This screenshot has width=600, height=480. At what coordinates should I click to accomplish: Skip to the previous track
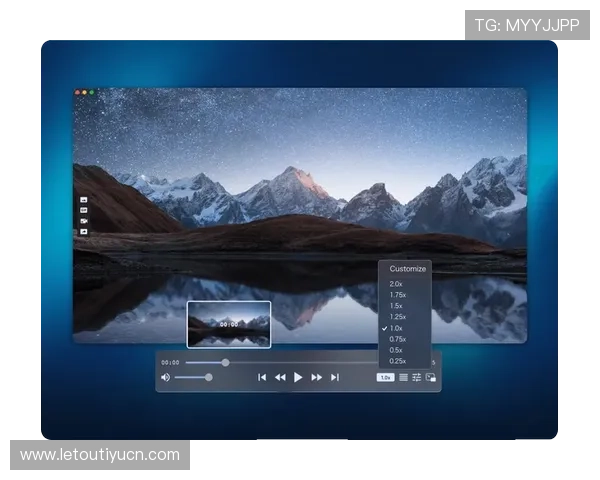262,377
